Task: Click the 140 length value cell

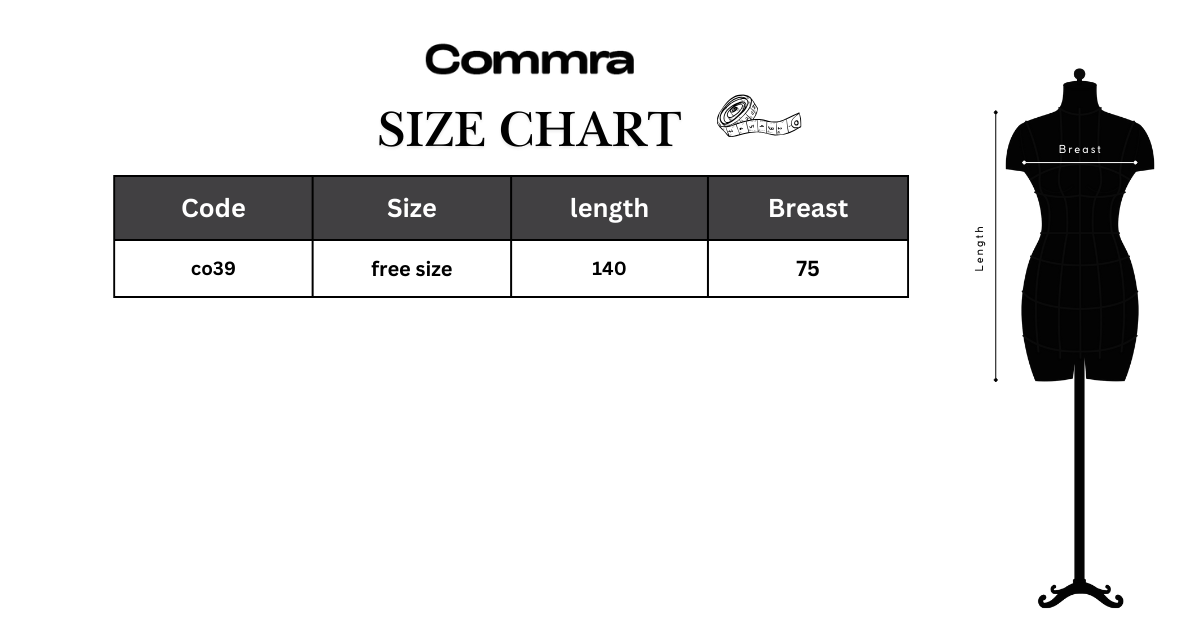Action: (x=609, y=269)
